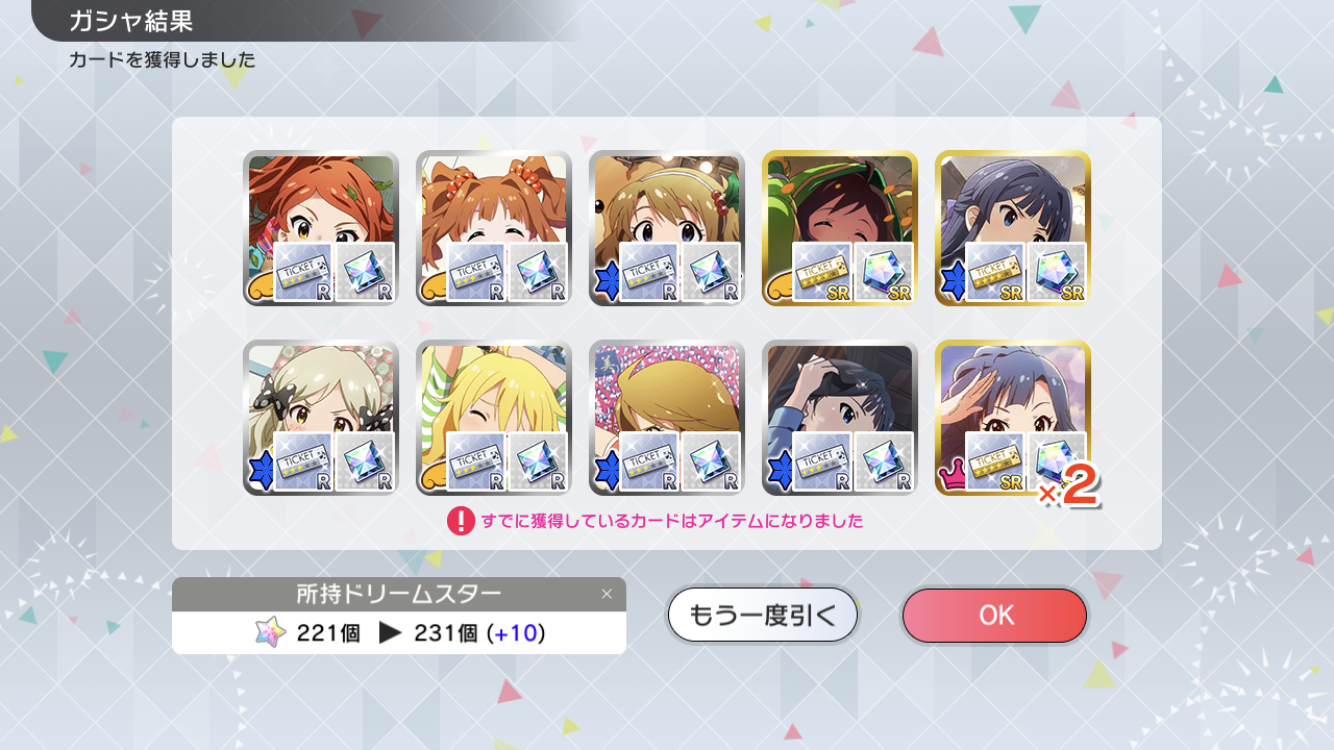The image size is (1334, 750).
Task: Tap red exclamation warning icon
Action: coord(460,521)
